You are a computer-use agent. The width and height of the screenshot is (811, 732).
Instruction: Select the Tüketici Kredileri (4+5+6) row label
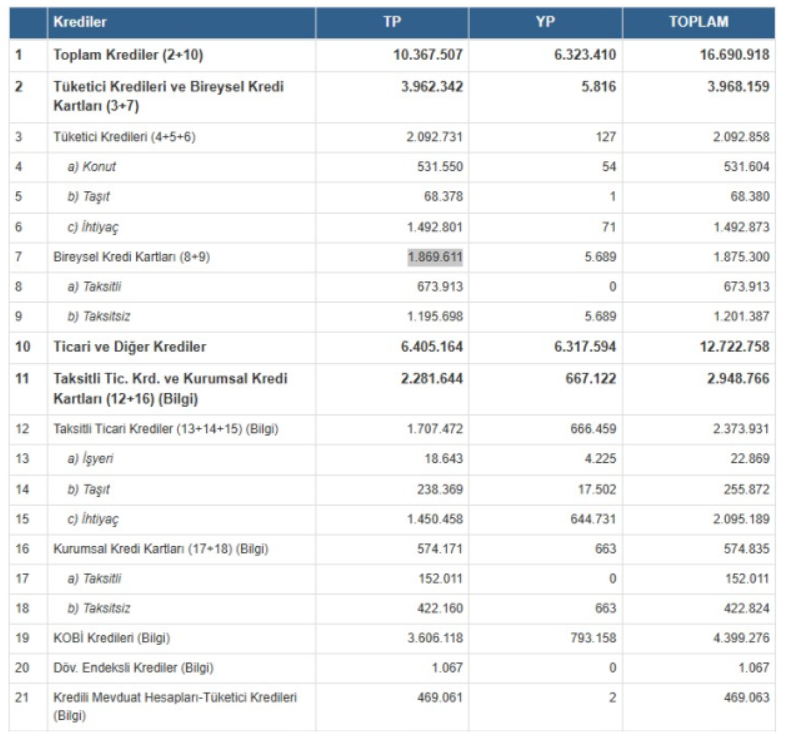click(124, 137)
